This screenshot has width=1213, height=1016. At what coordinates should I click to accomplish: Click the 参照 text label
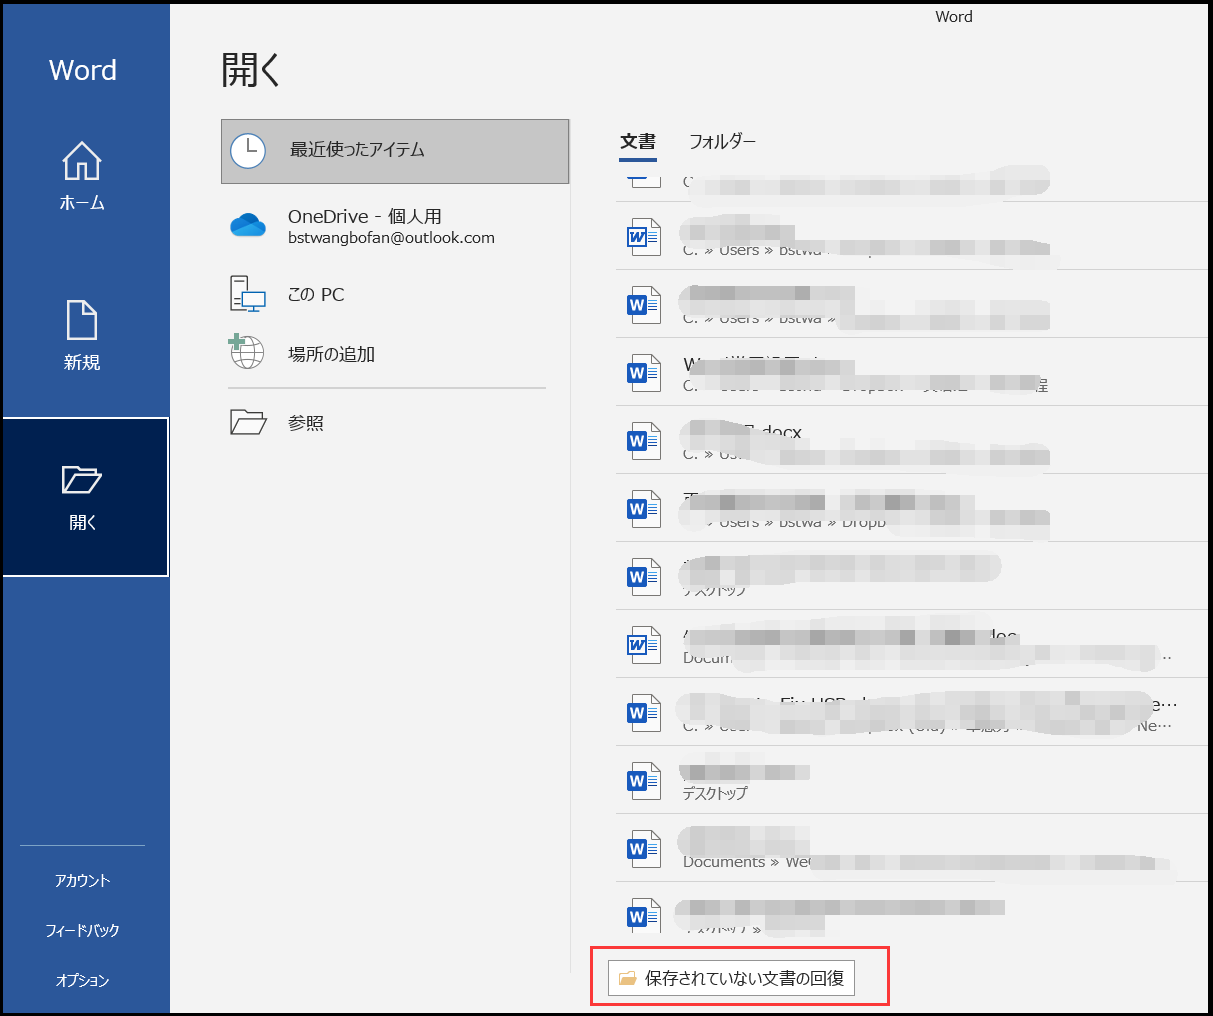pos(306,423)
